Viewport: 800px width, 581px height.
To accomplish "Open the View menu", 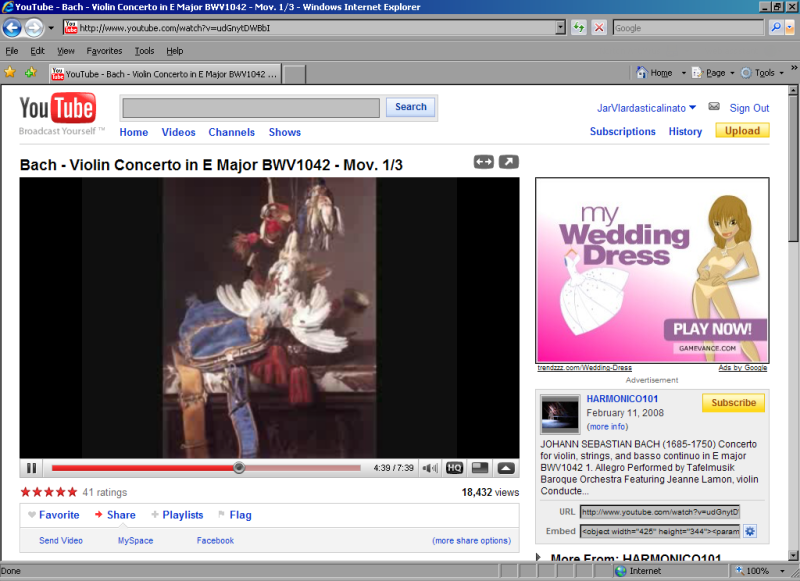I will pos(66,51).
